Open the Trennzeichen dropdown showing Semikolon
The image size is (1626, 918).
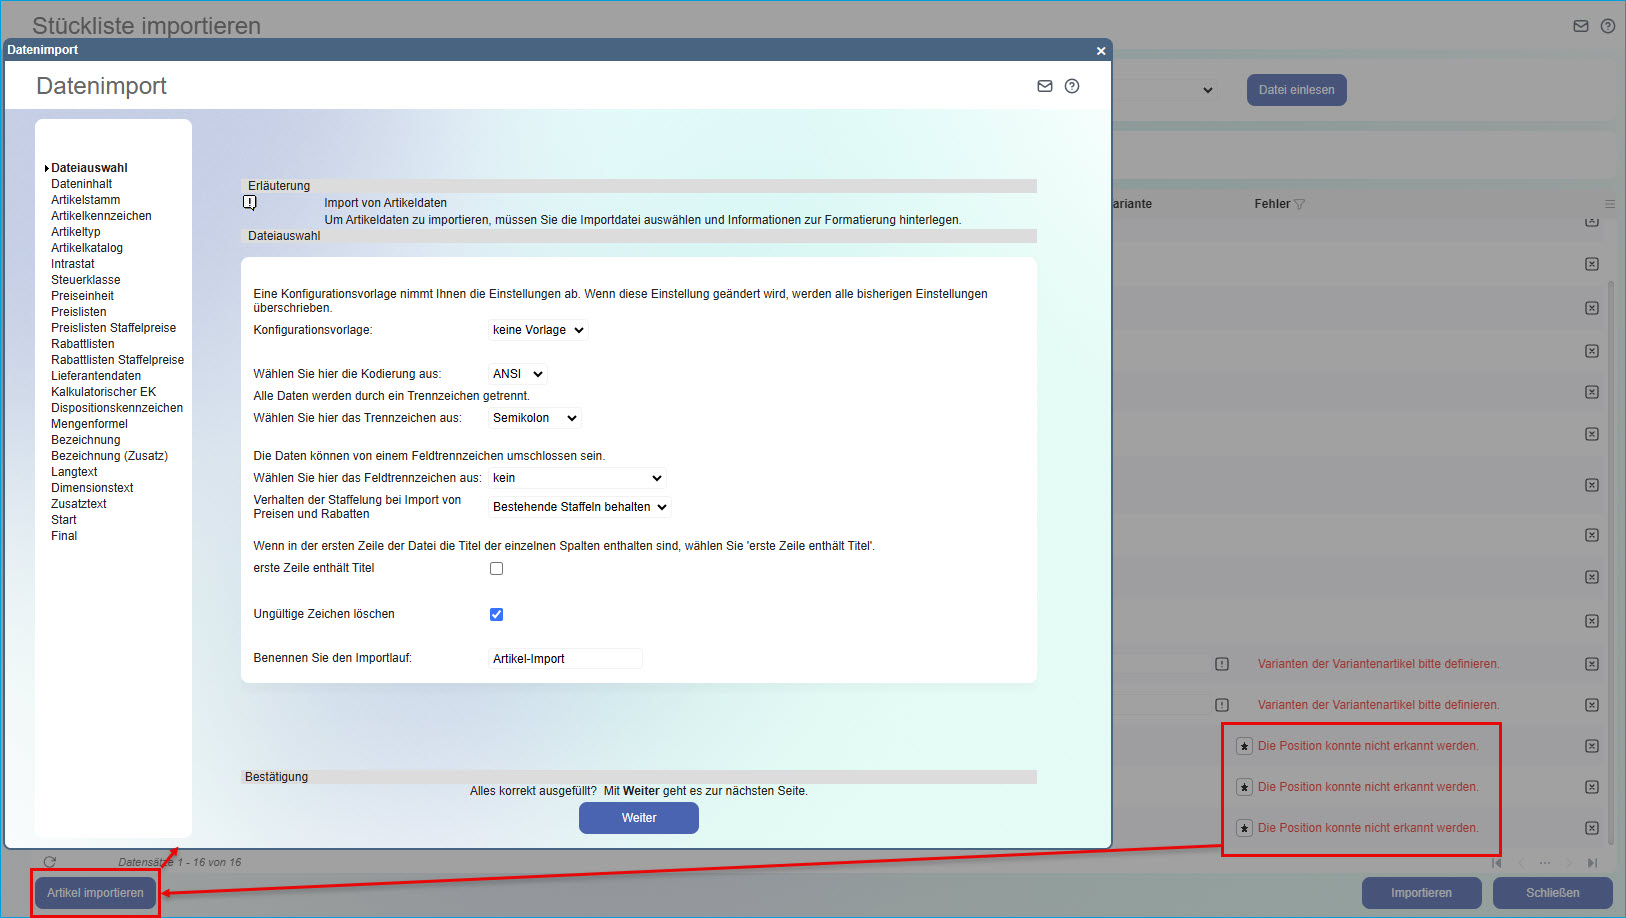coord(535,418)
